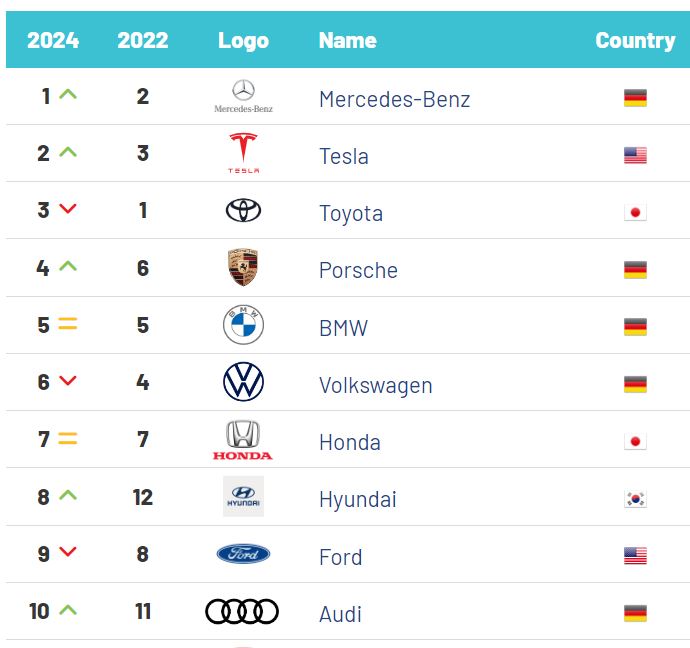Screen dimensions: 690x648
Task: Click the red down arrow beside Toyota's rank
Action: tap(68, 210)
